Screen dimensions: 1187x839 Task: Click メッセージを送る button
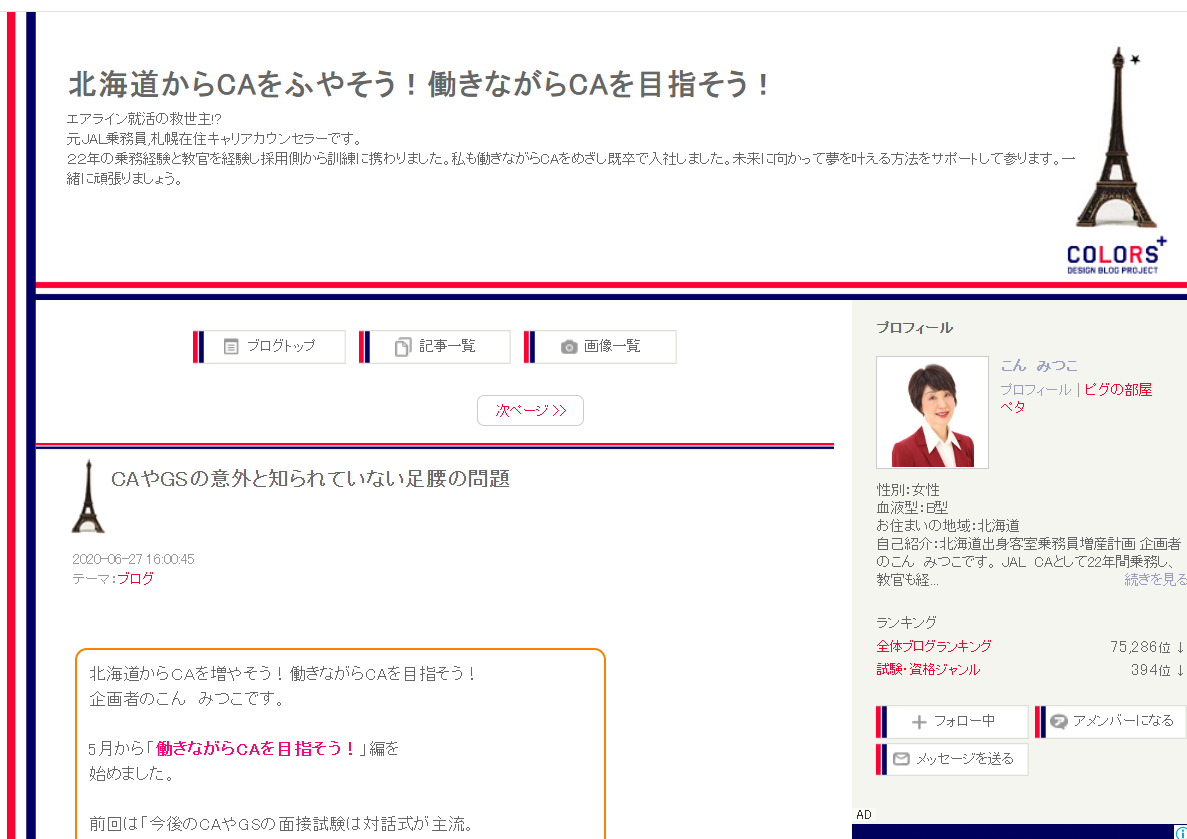pos(952,759)
